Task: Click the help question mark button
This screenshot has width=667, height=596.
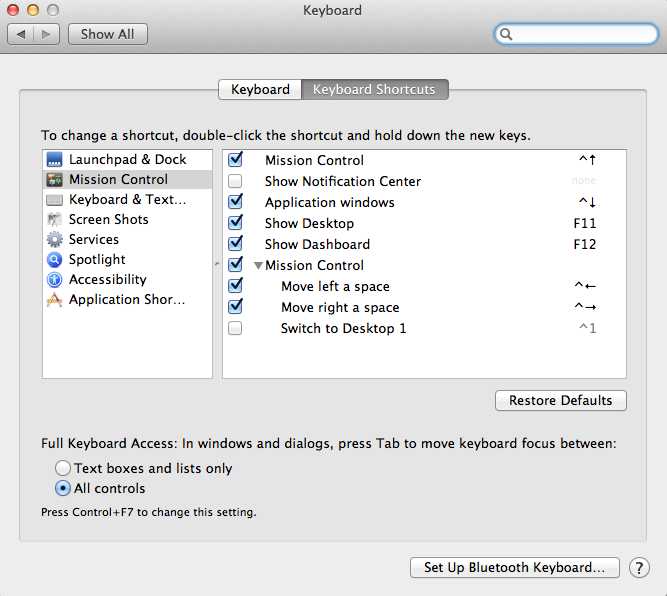Action: [639, 567]
